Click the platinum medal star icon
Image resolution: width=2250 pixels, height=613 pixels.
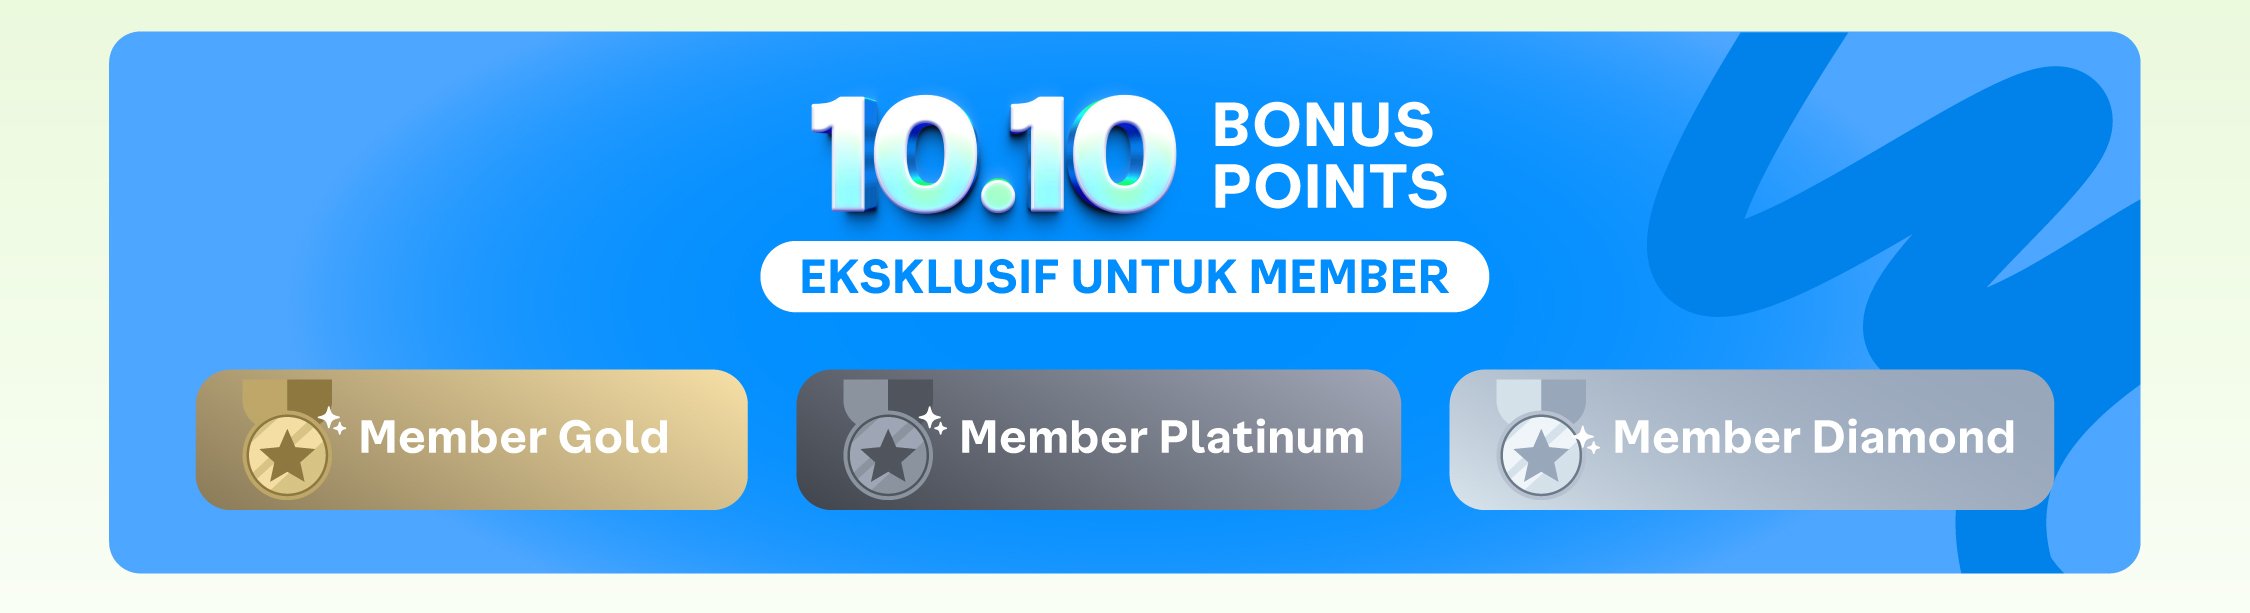pyautogui.click(x=888, y=456)
